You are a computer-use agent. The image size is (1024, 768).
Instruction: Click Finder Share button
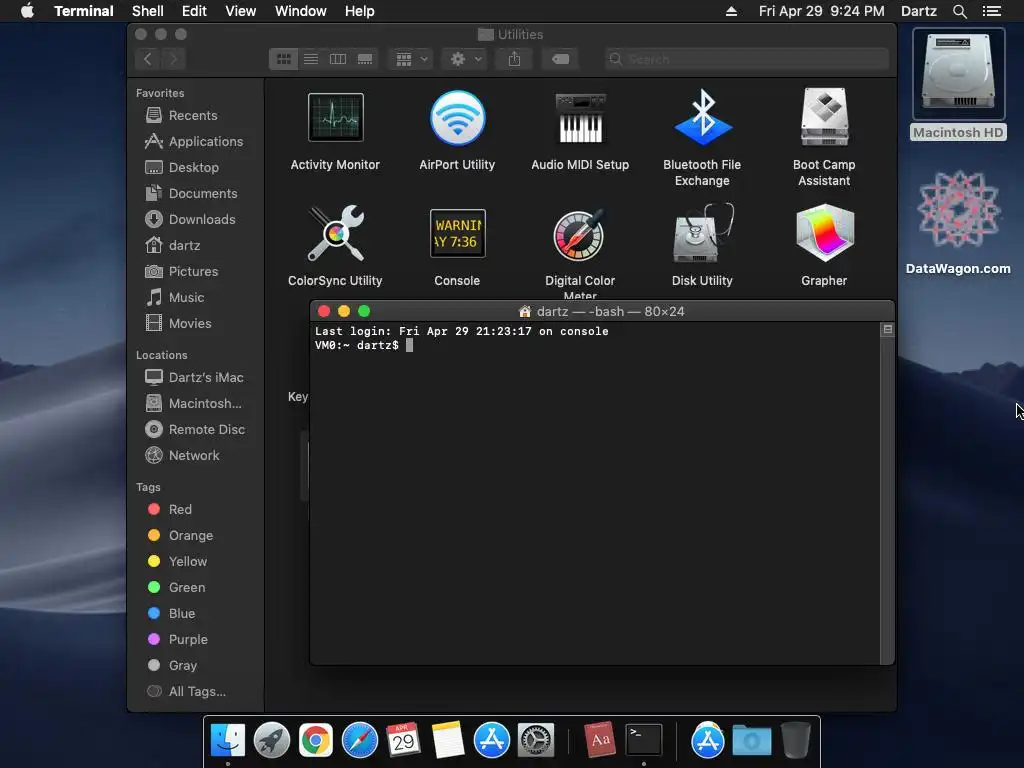pyautogui.click(x=515, y=59)
